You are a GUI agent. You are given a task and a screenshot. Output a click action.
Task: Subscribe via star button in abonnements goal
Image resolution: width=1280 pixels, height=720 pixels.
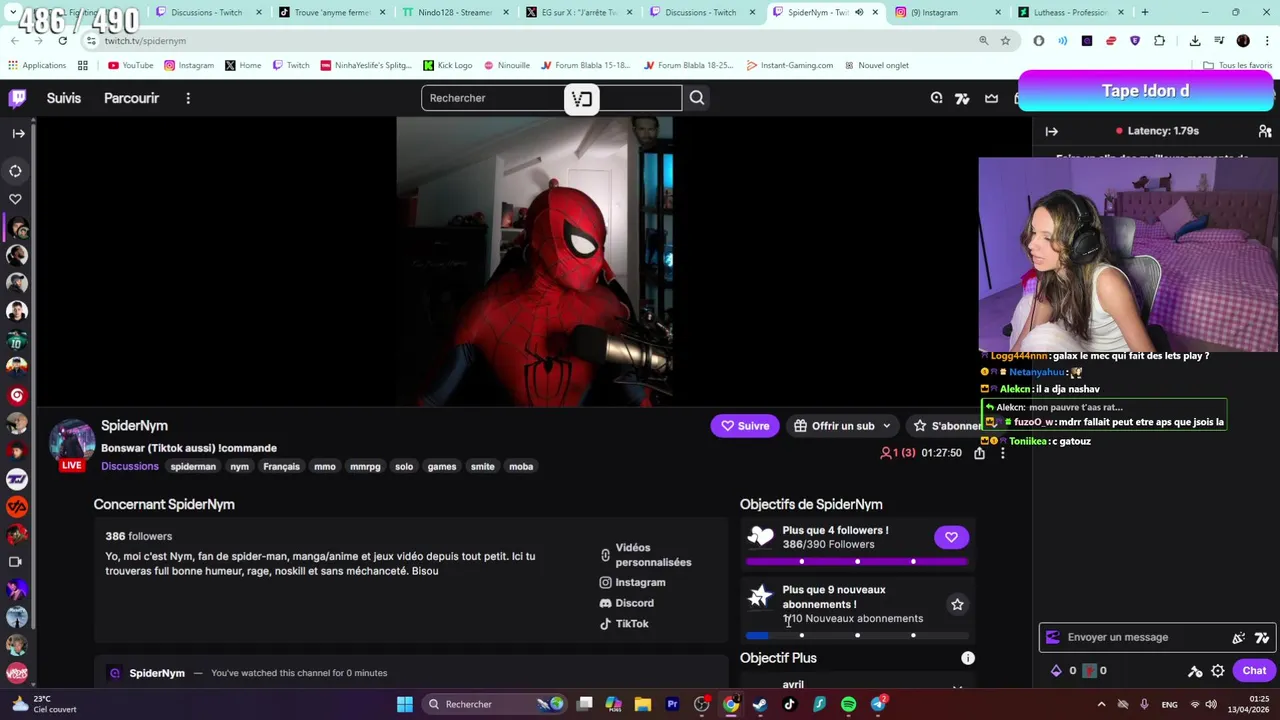957,604
